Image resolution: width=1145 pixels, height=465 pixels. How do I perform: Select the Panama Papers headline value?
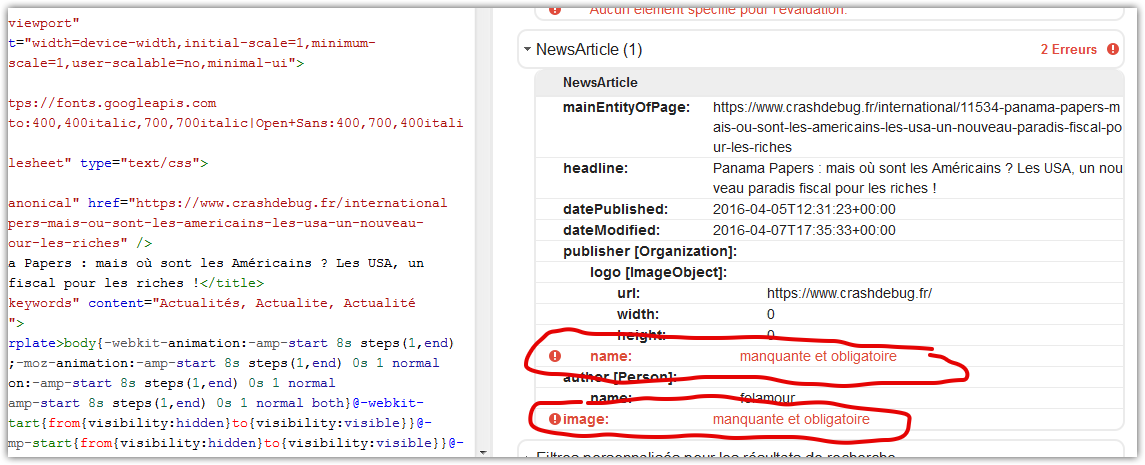click(916, 179)
